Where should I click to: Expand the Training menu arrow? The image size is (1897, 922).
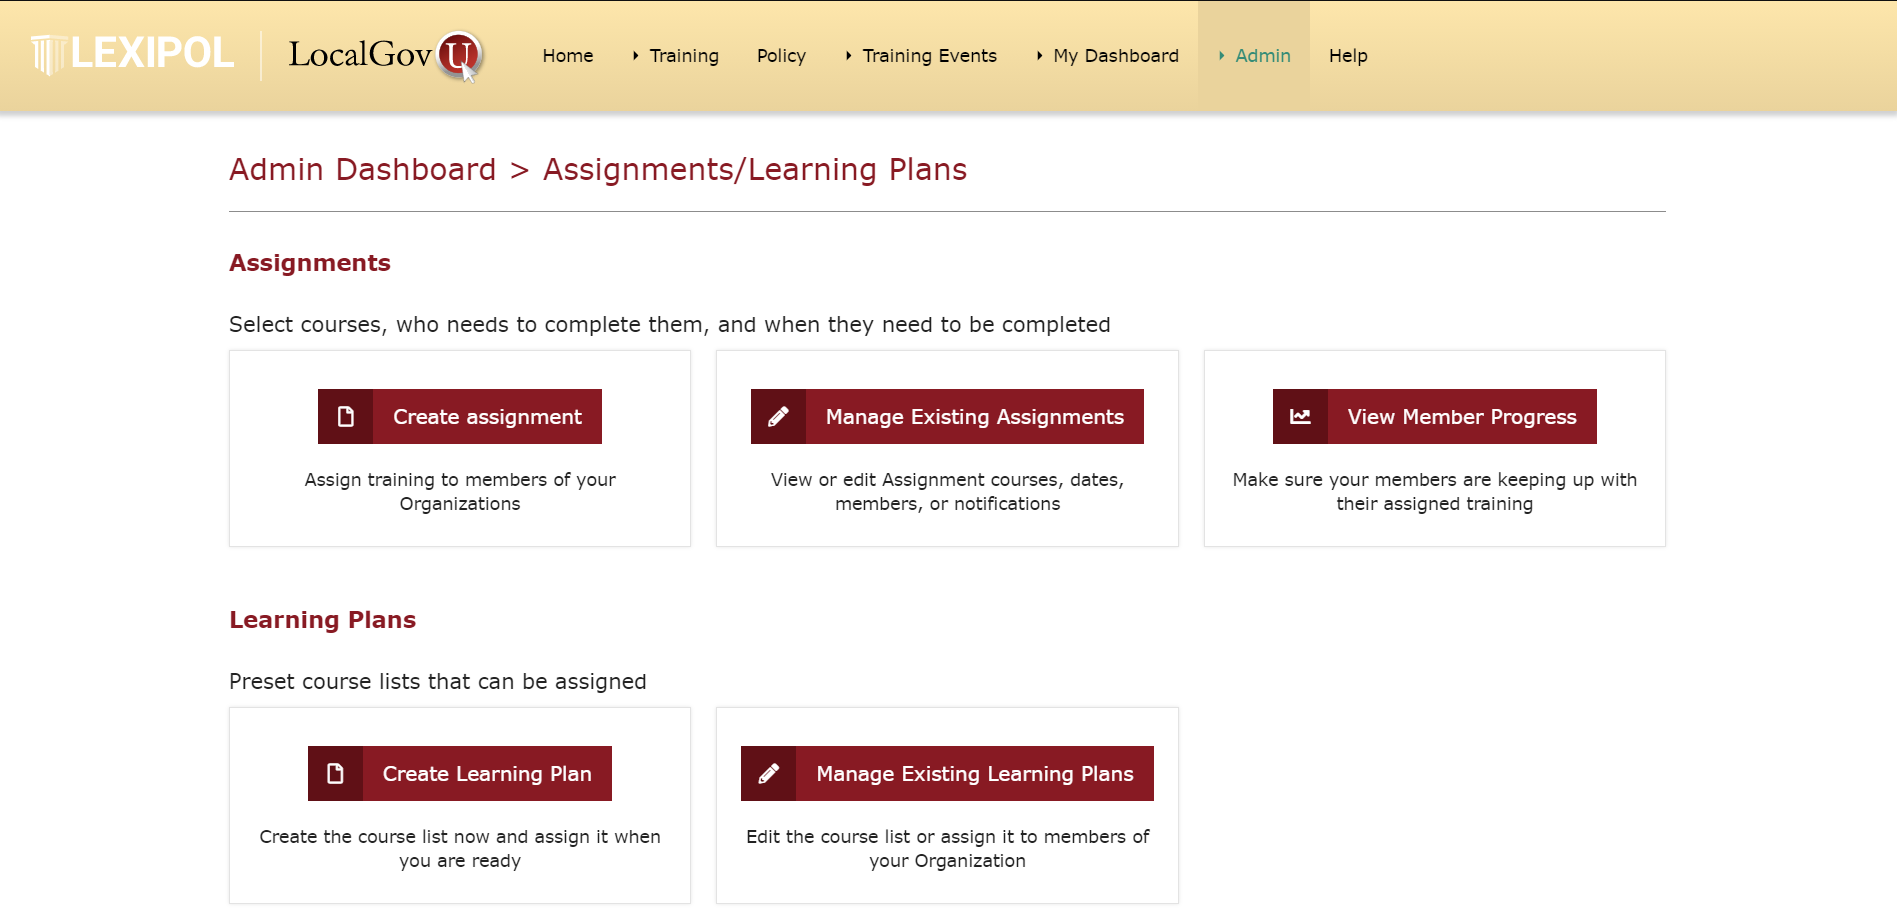click(635, 56)
